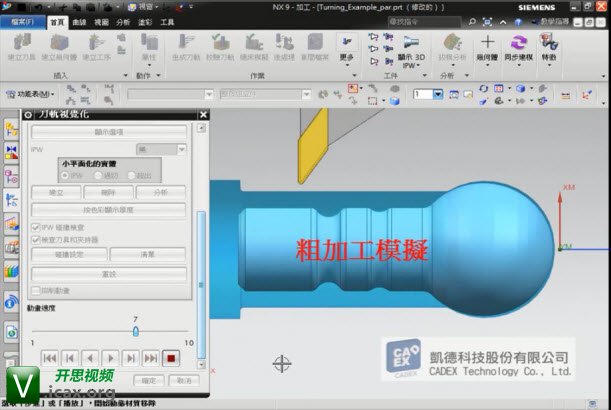This screenshot has height=410, width=611.
Task: Click the Geometry (幾何體) plus icon
Action: click(488, 46)
